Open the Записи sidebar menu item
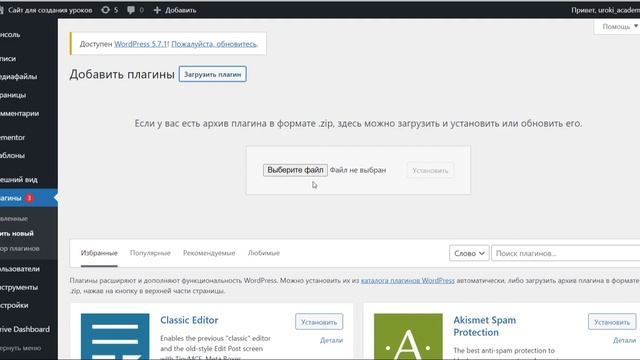Viewport: 640px width, 360px height. (x=29, y=59)
